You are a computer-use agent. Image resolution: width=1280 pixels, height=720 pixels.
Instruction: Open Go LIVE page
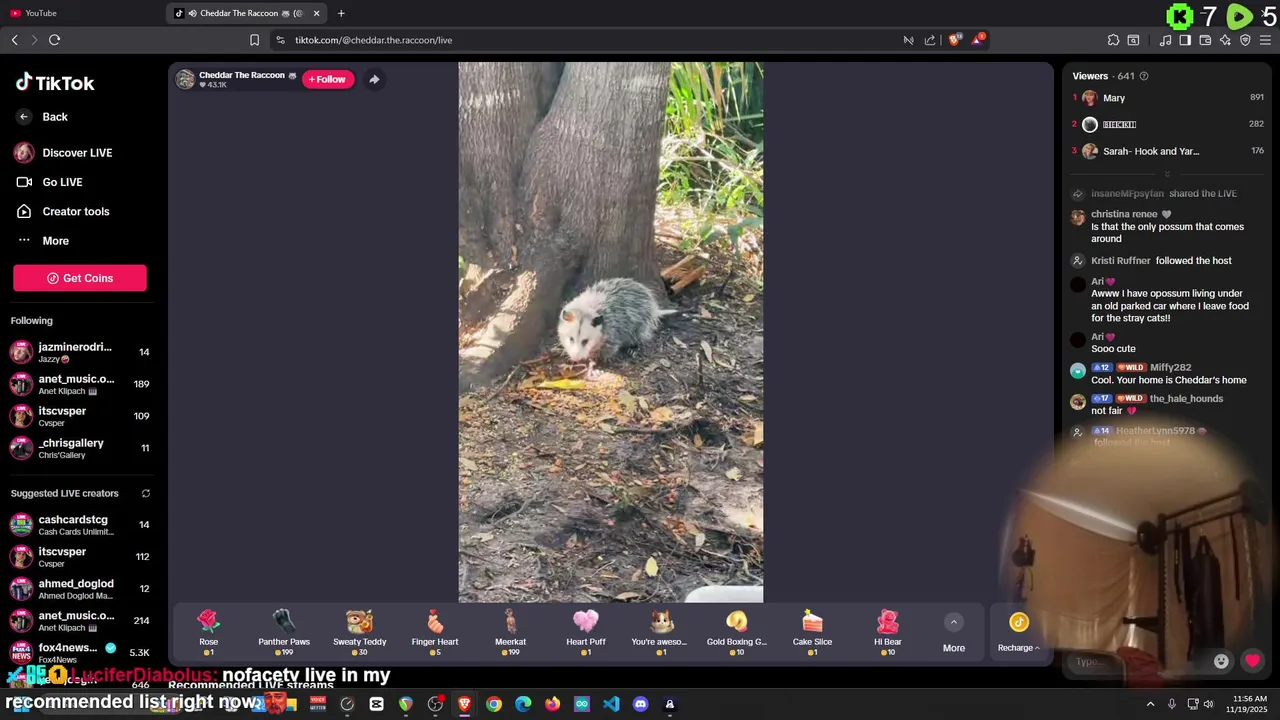pyautogui.click(x=49, y=182)
